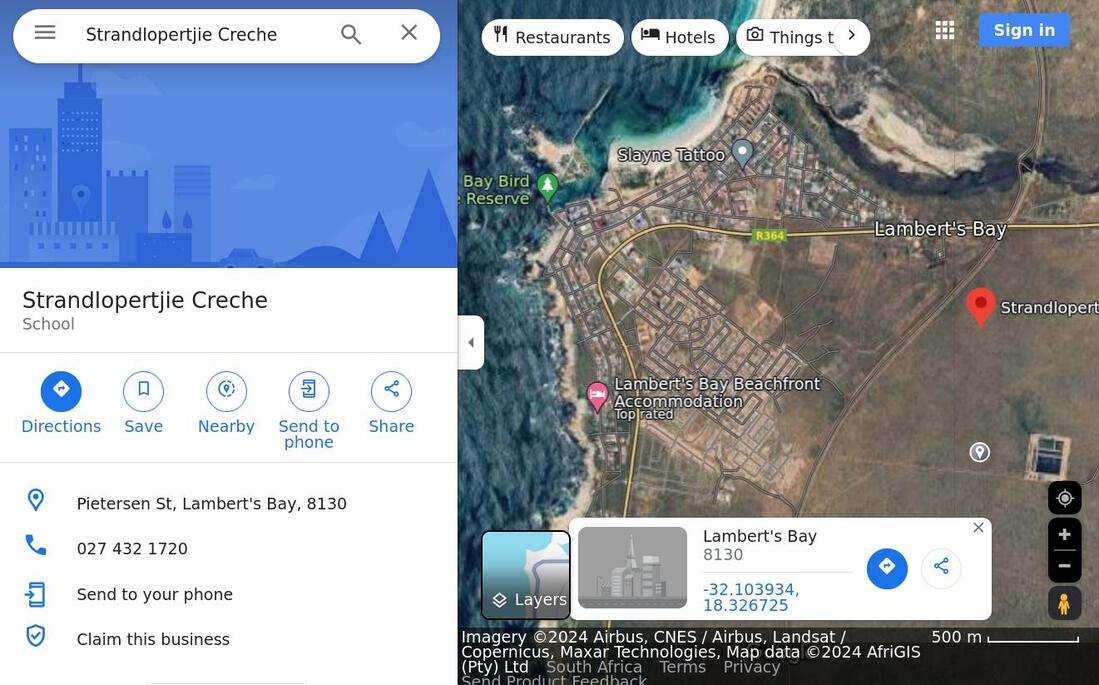Open the hamburger main menu

click(x=45, y=33)
